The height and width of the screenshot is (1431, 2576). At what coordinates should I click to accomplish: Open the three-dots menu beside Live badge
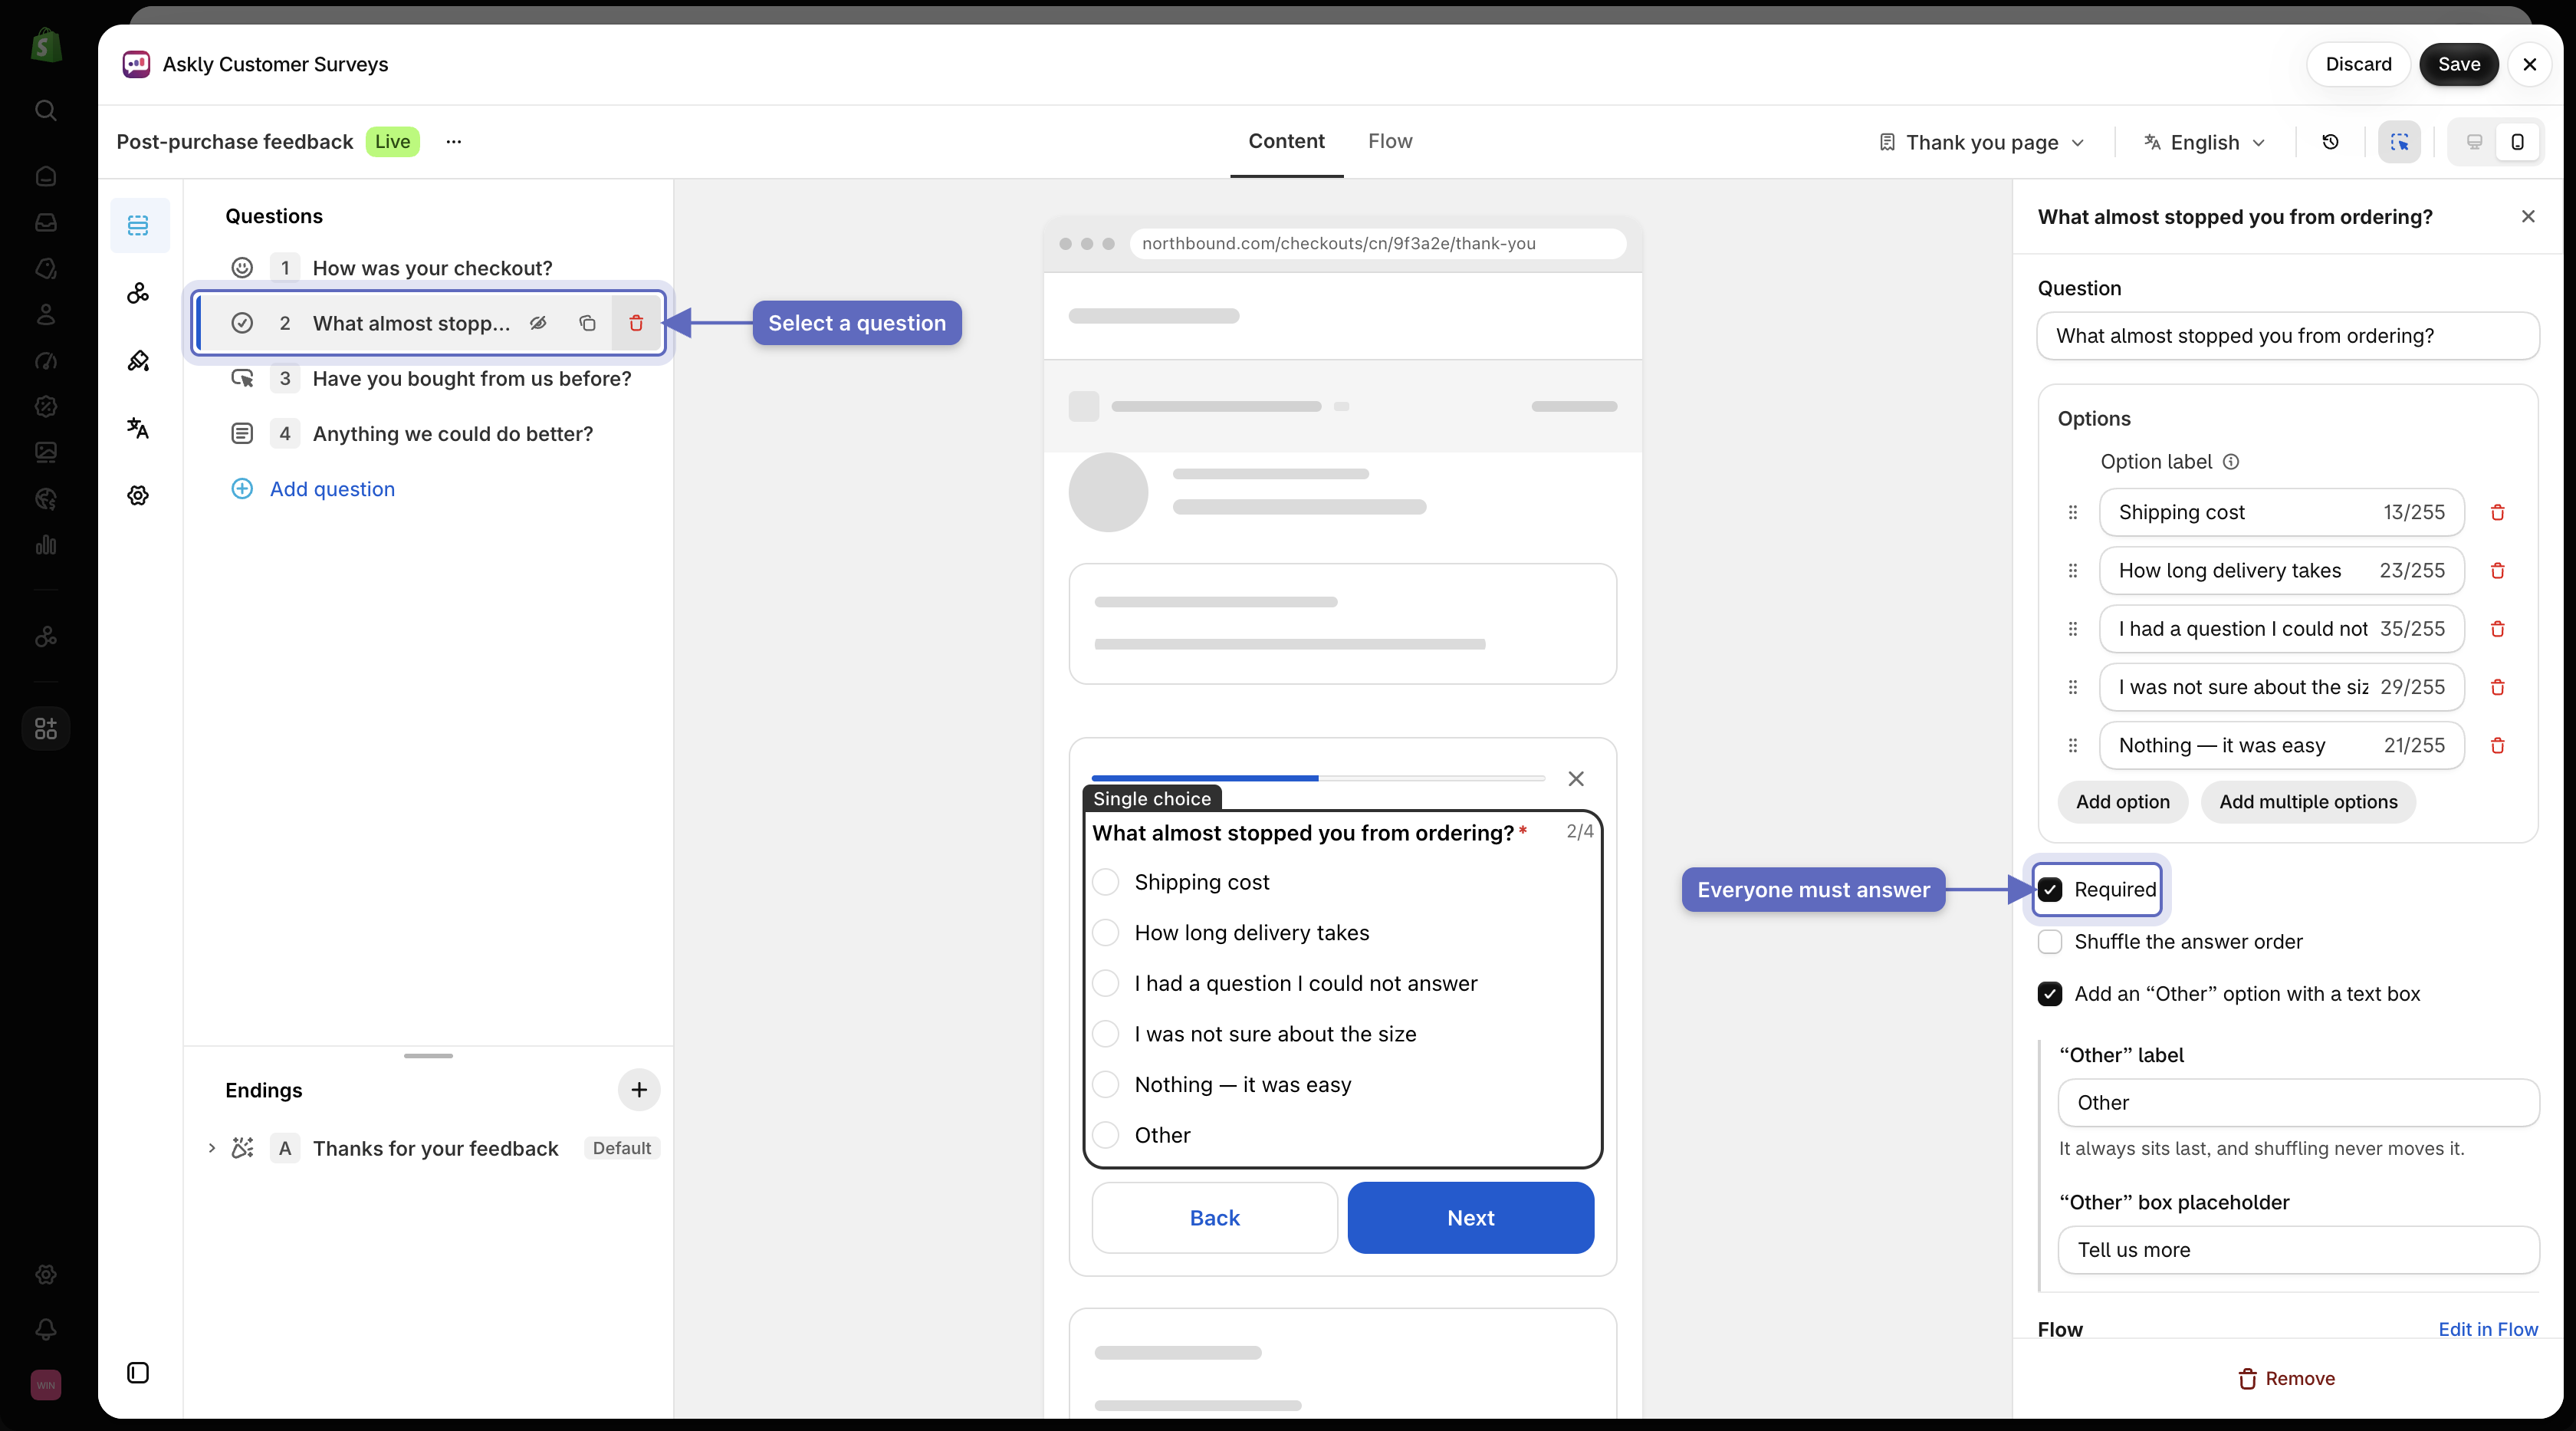click(x=454, y=141)
